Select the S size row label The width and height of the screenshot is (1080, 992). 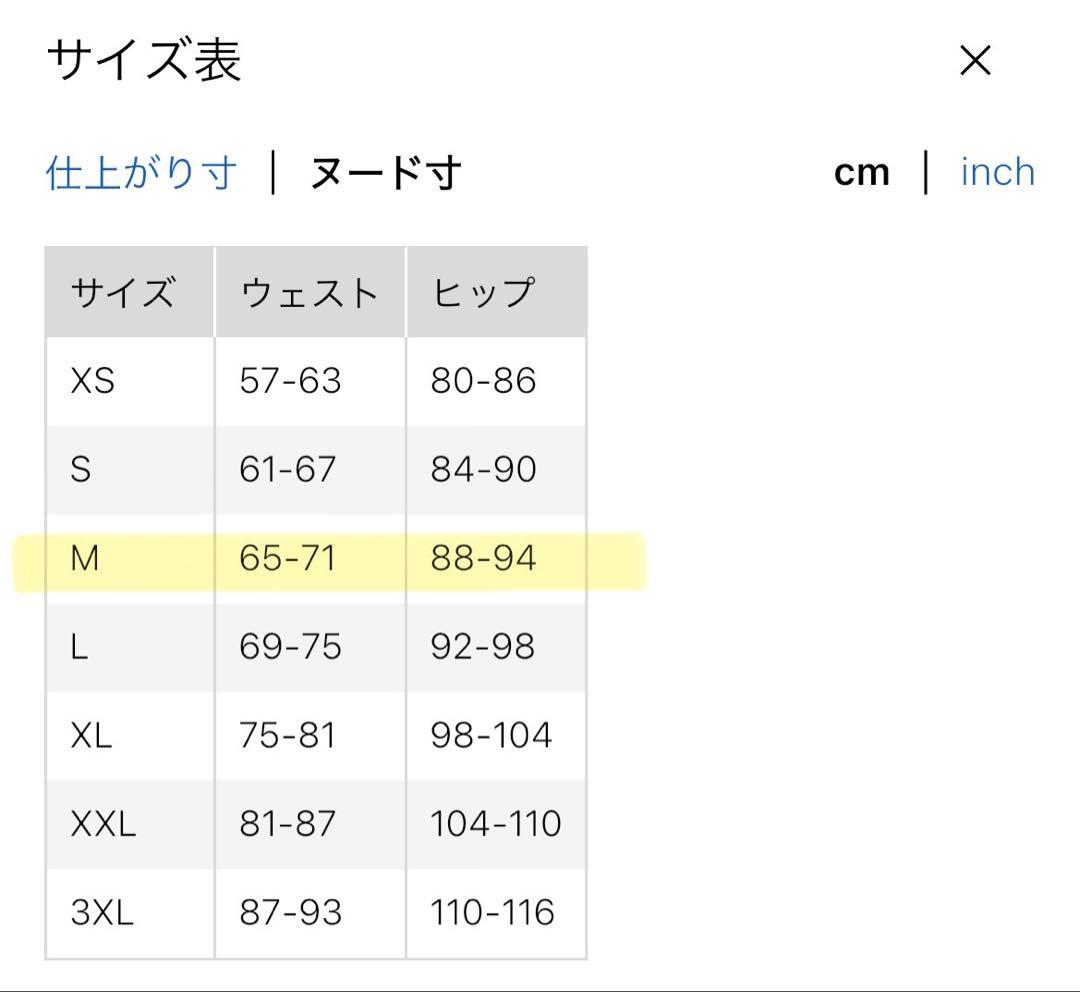coord(81,470)
